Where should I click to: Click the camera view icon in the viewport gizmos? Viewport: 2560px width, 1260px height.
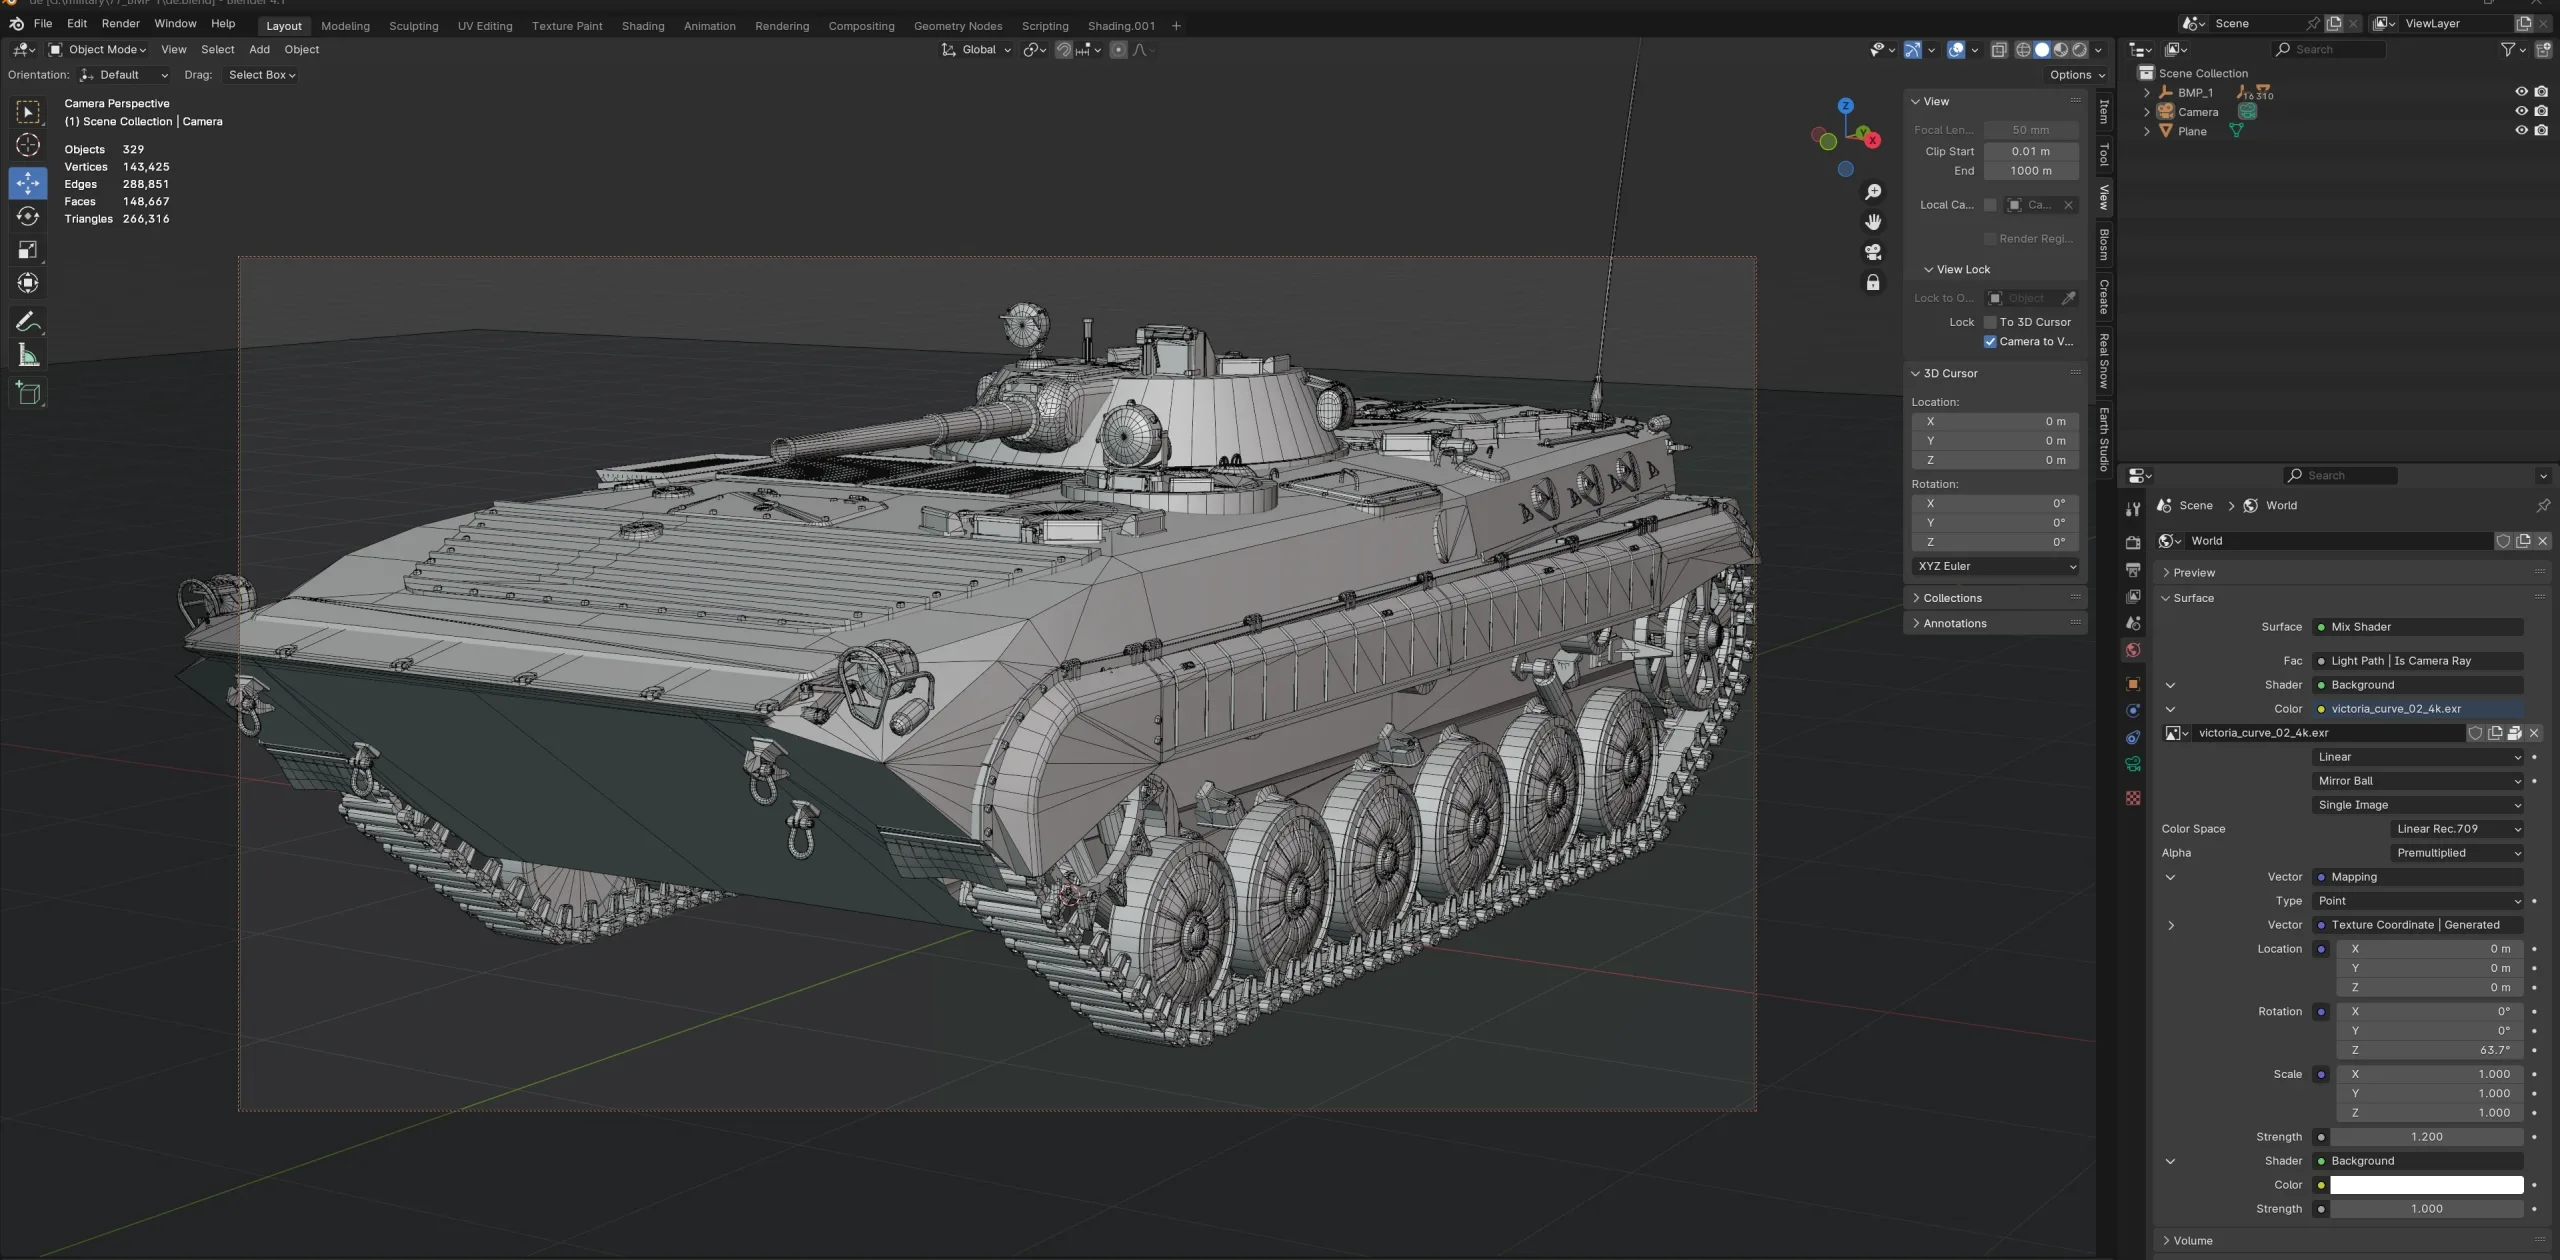[x=1872, y=252]
